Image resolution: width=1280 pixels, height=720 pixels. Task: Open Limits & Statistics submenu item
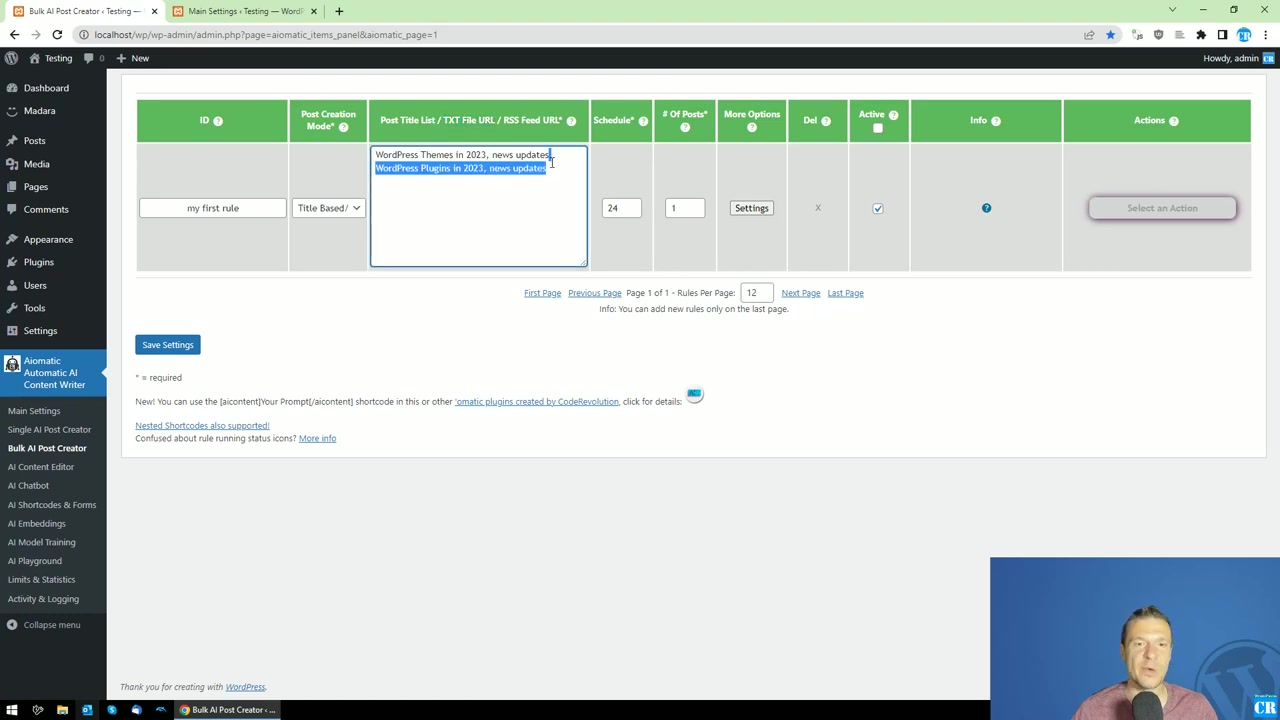(x=41, y=580)
